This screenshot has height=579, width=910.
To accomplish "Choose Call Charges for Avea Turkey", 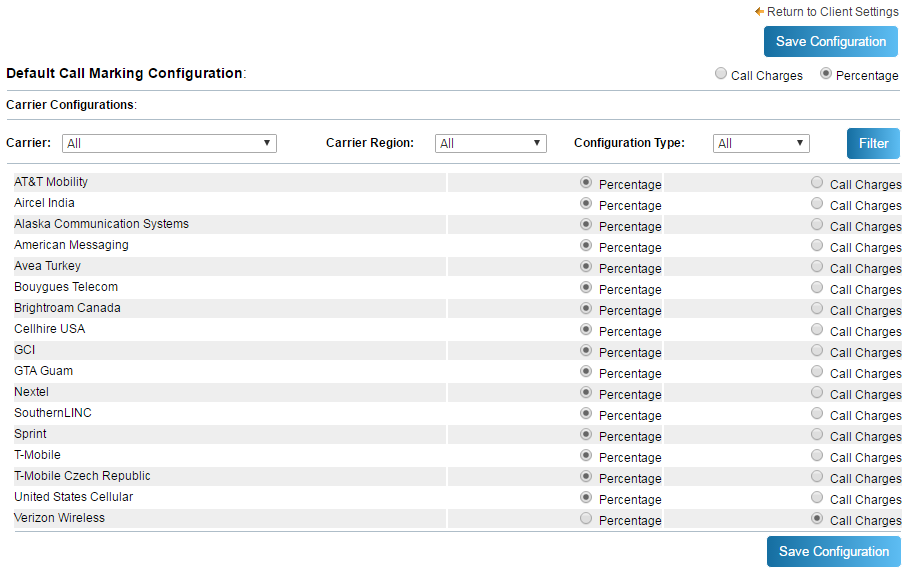I will [817, 266].
